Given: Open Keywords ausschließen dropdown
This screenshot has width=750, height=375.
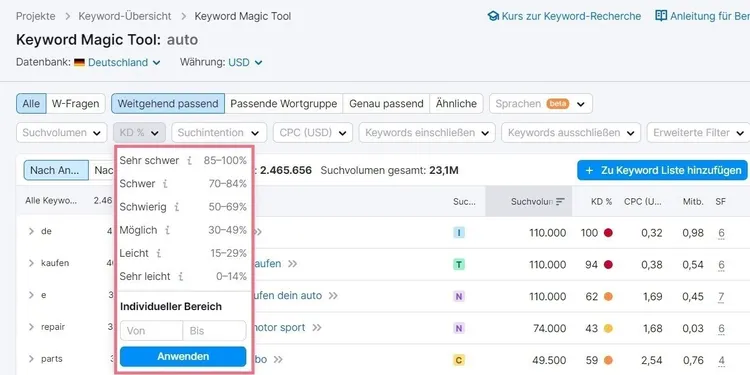Looking at the screenshot, I should click(571, 132).
